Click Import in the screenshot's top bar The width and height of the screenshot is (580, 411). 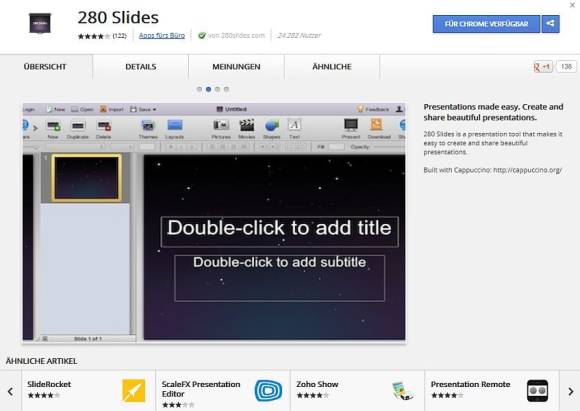click(x=112, y=109)
